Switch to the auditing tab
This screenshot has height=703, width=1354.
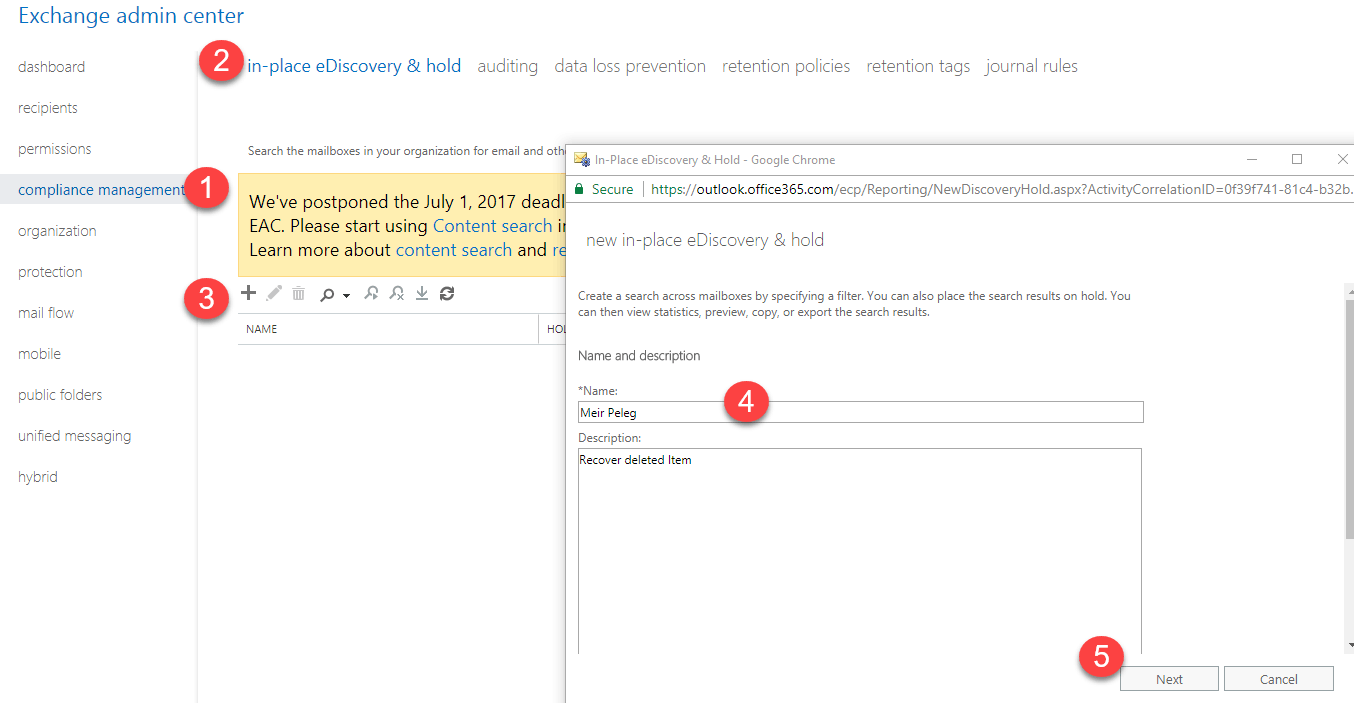508,66
